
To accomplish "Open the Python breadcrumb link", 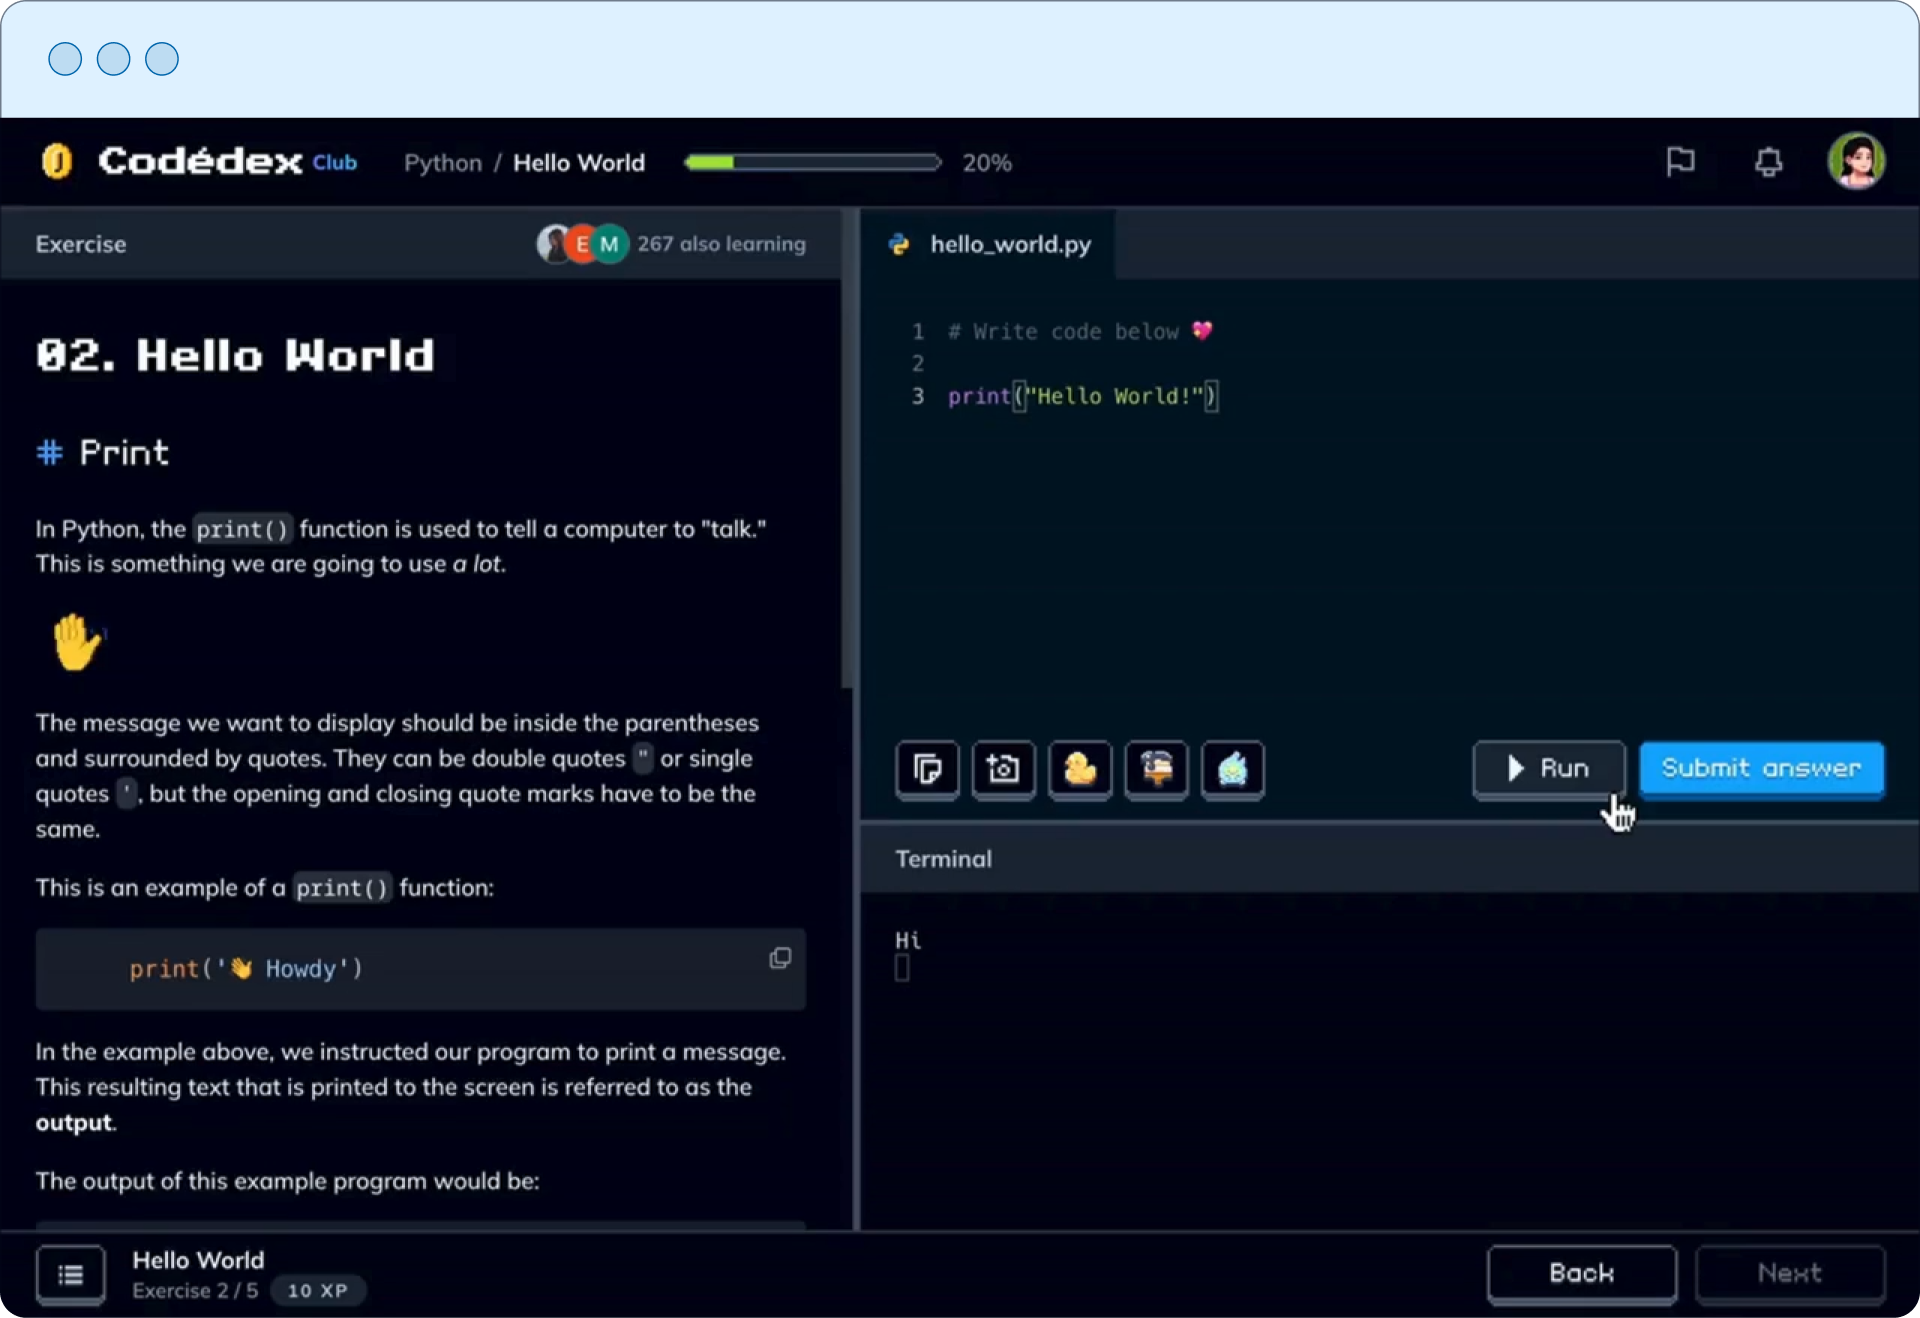I will coord(442,162).
